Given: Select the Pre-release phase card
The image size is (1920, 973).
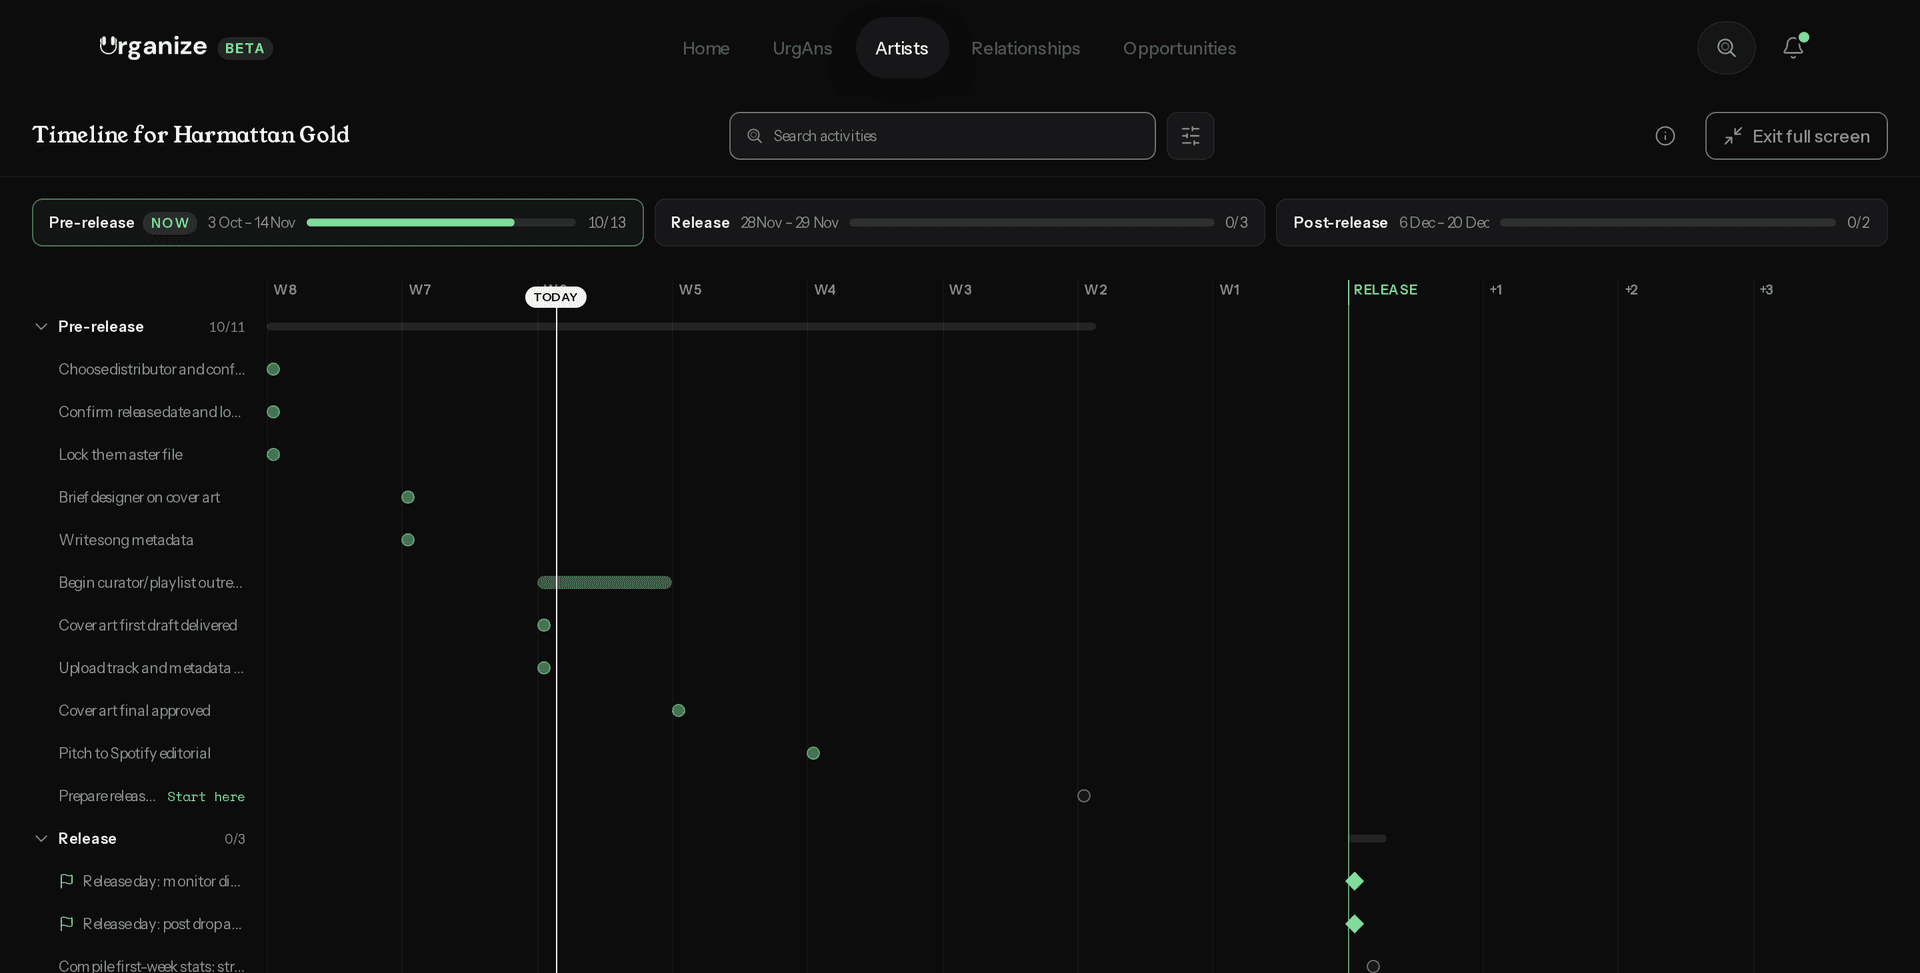Looking at the screenshot, I should pyautogui.click(x=338, y=223).
